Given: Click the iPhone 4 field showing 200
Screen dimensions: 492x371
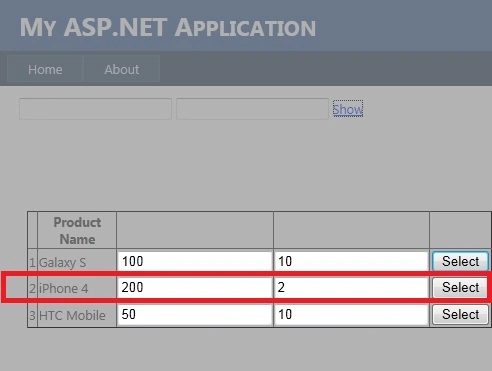Looking at the screenshot, I should click(195, 287).
